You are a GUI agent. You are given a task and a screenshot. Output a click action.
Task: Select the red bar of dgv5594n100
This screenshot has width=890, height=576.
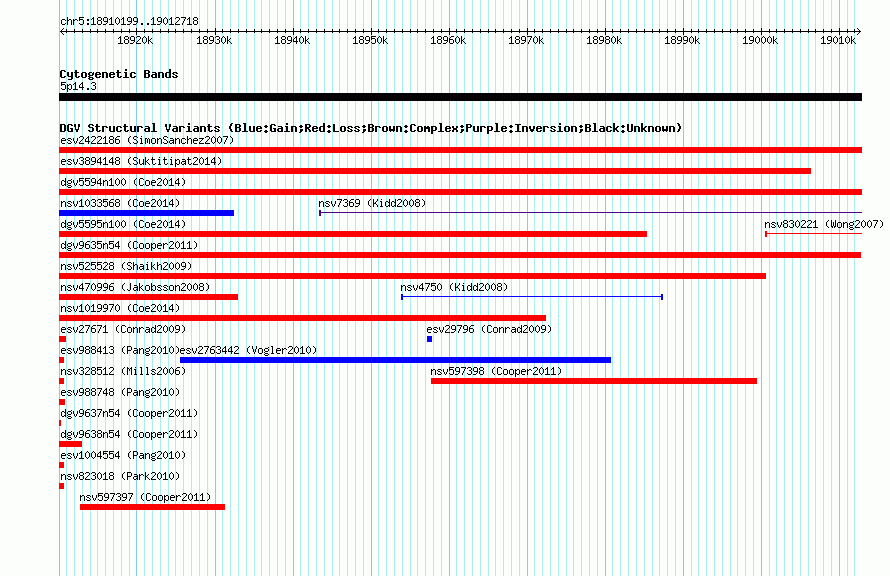[x=460, y=192]
